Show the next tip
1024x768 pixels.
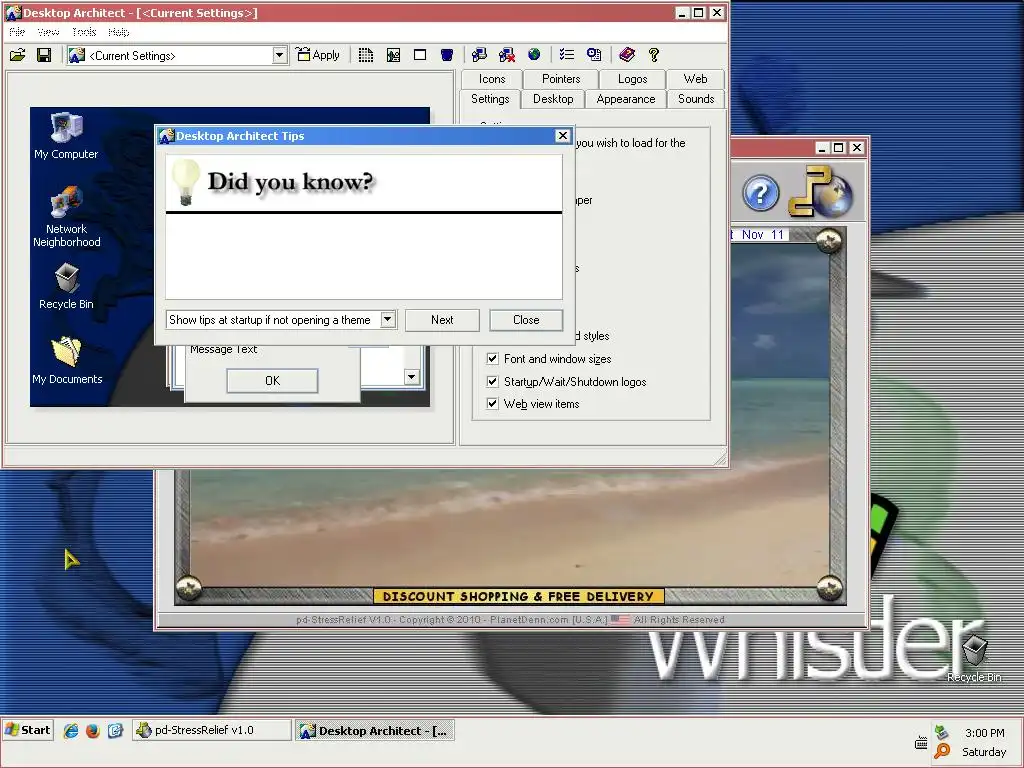(x=442, y=320)
